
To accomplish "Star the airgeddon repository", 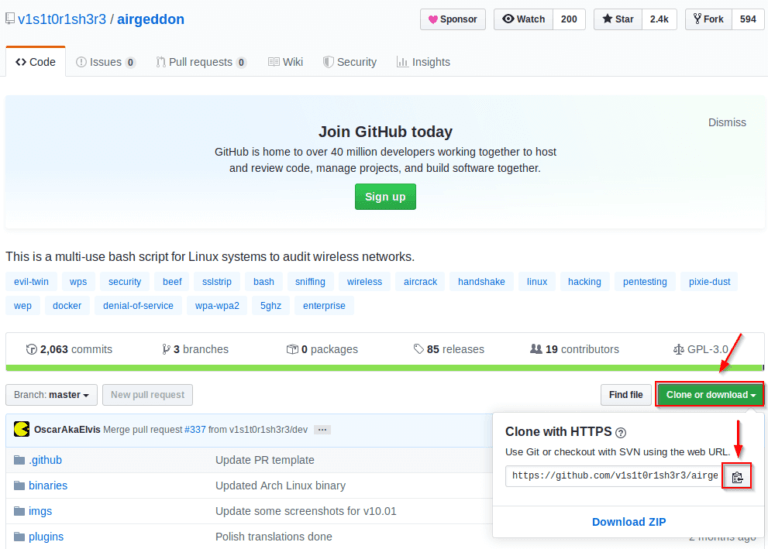I will 617,19.
